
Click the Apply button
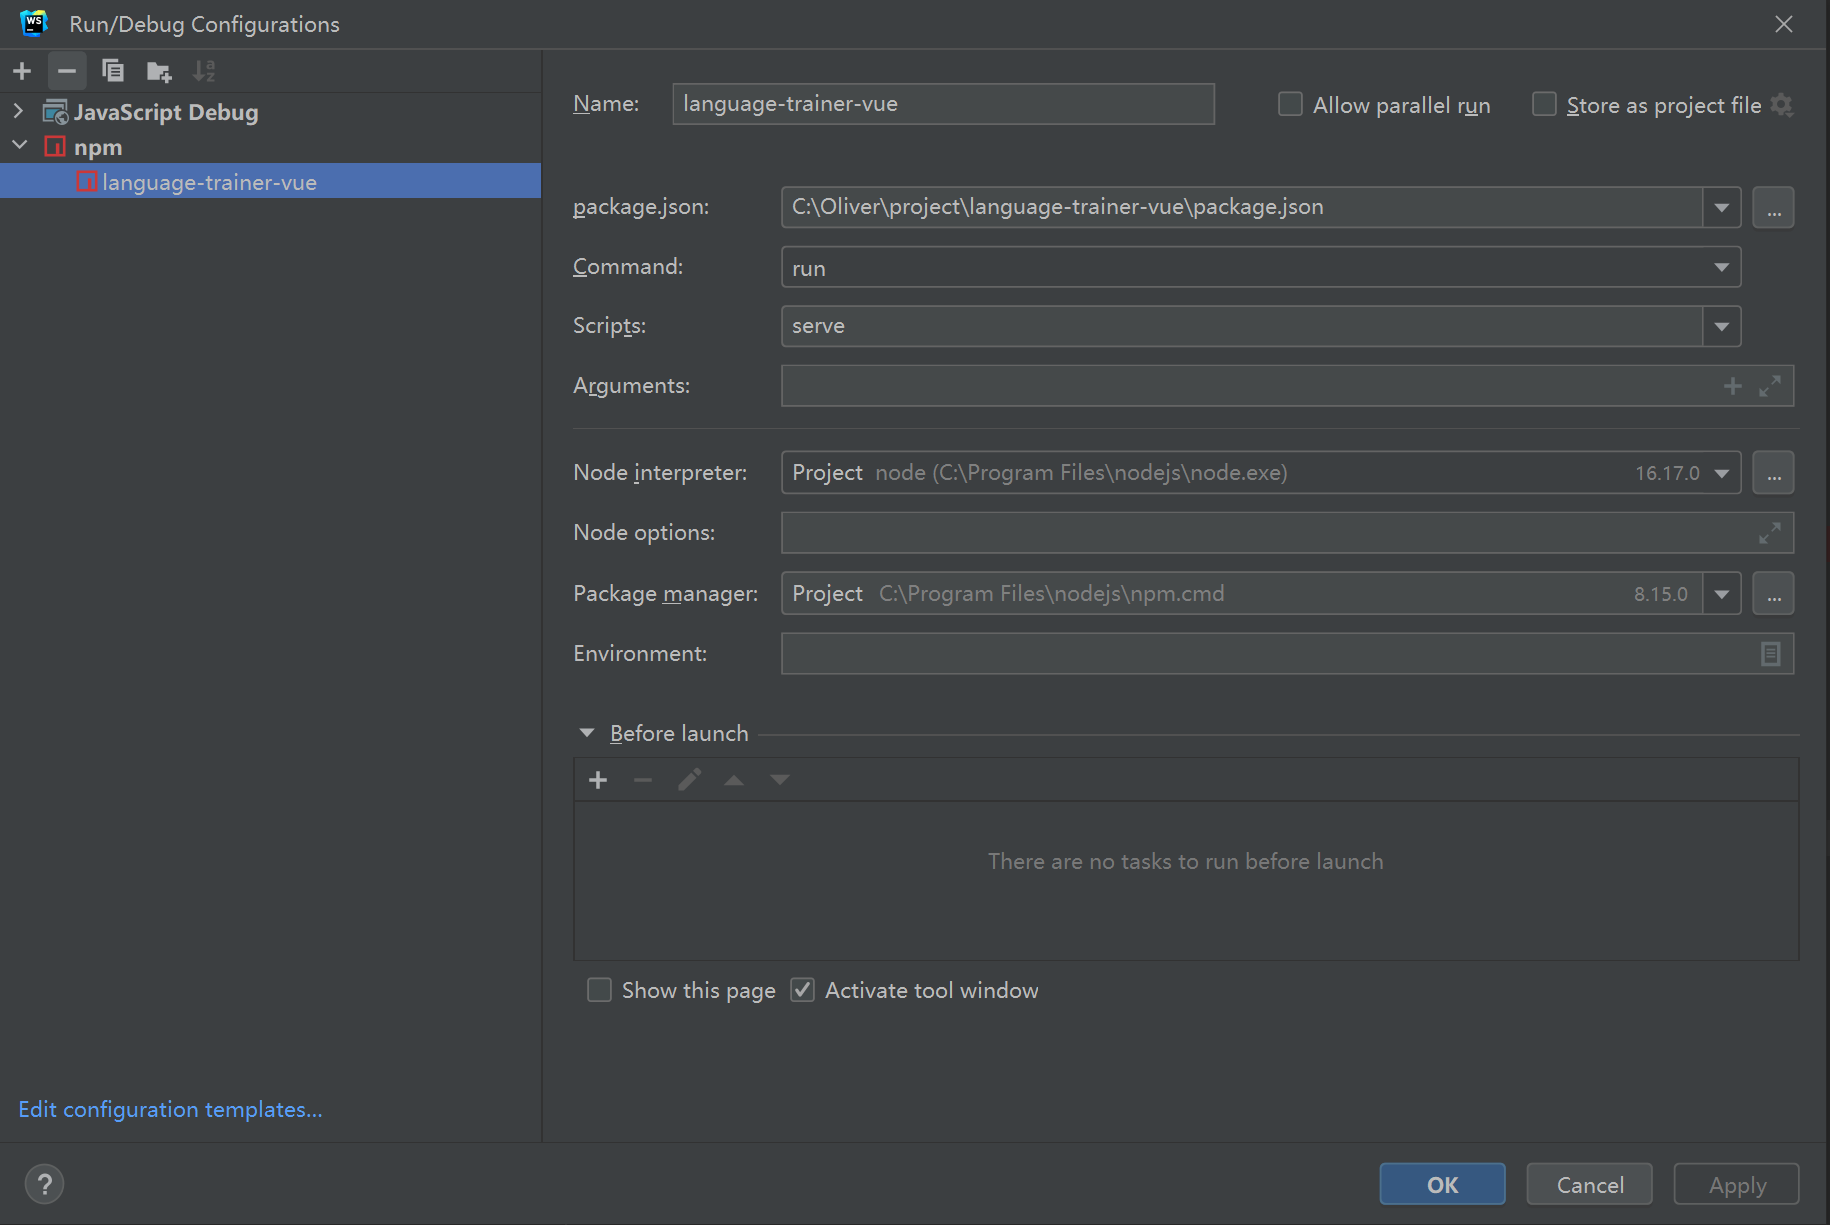[1737, 1184]
